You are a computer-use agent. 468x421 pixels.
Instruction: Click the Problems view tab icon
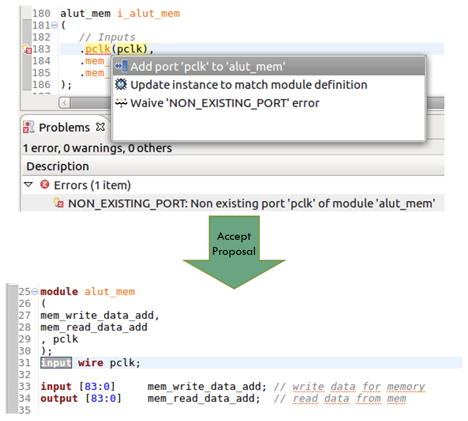click(x=29, y=127)
